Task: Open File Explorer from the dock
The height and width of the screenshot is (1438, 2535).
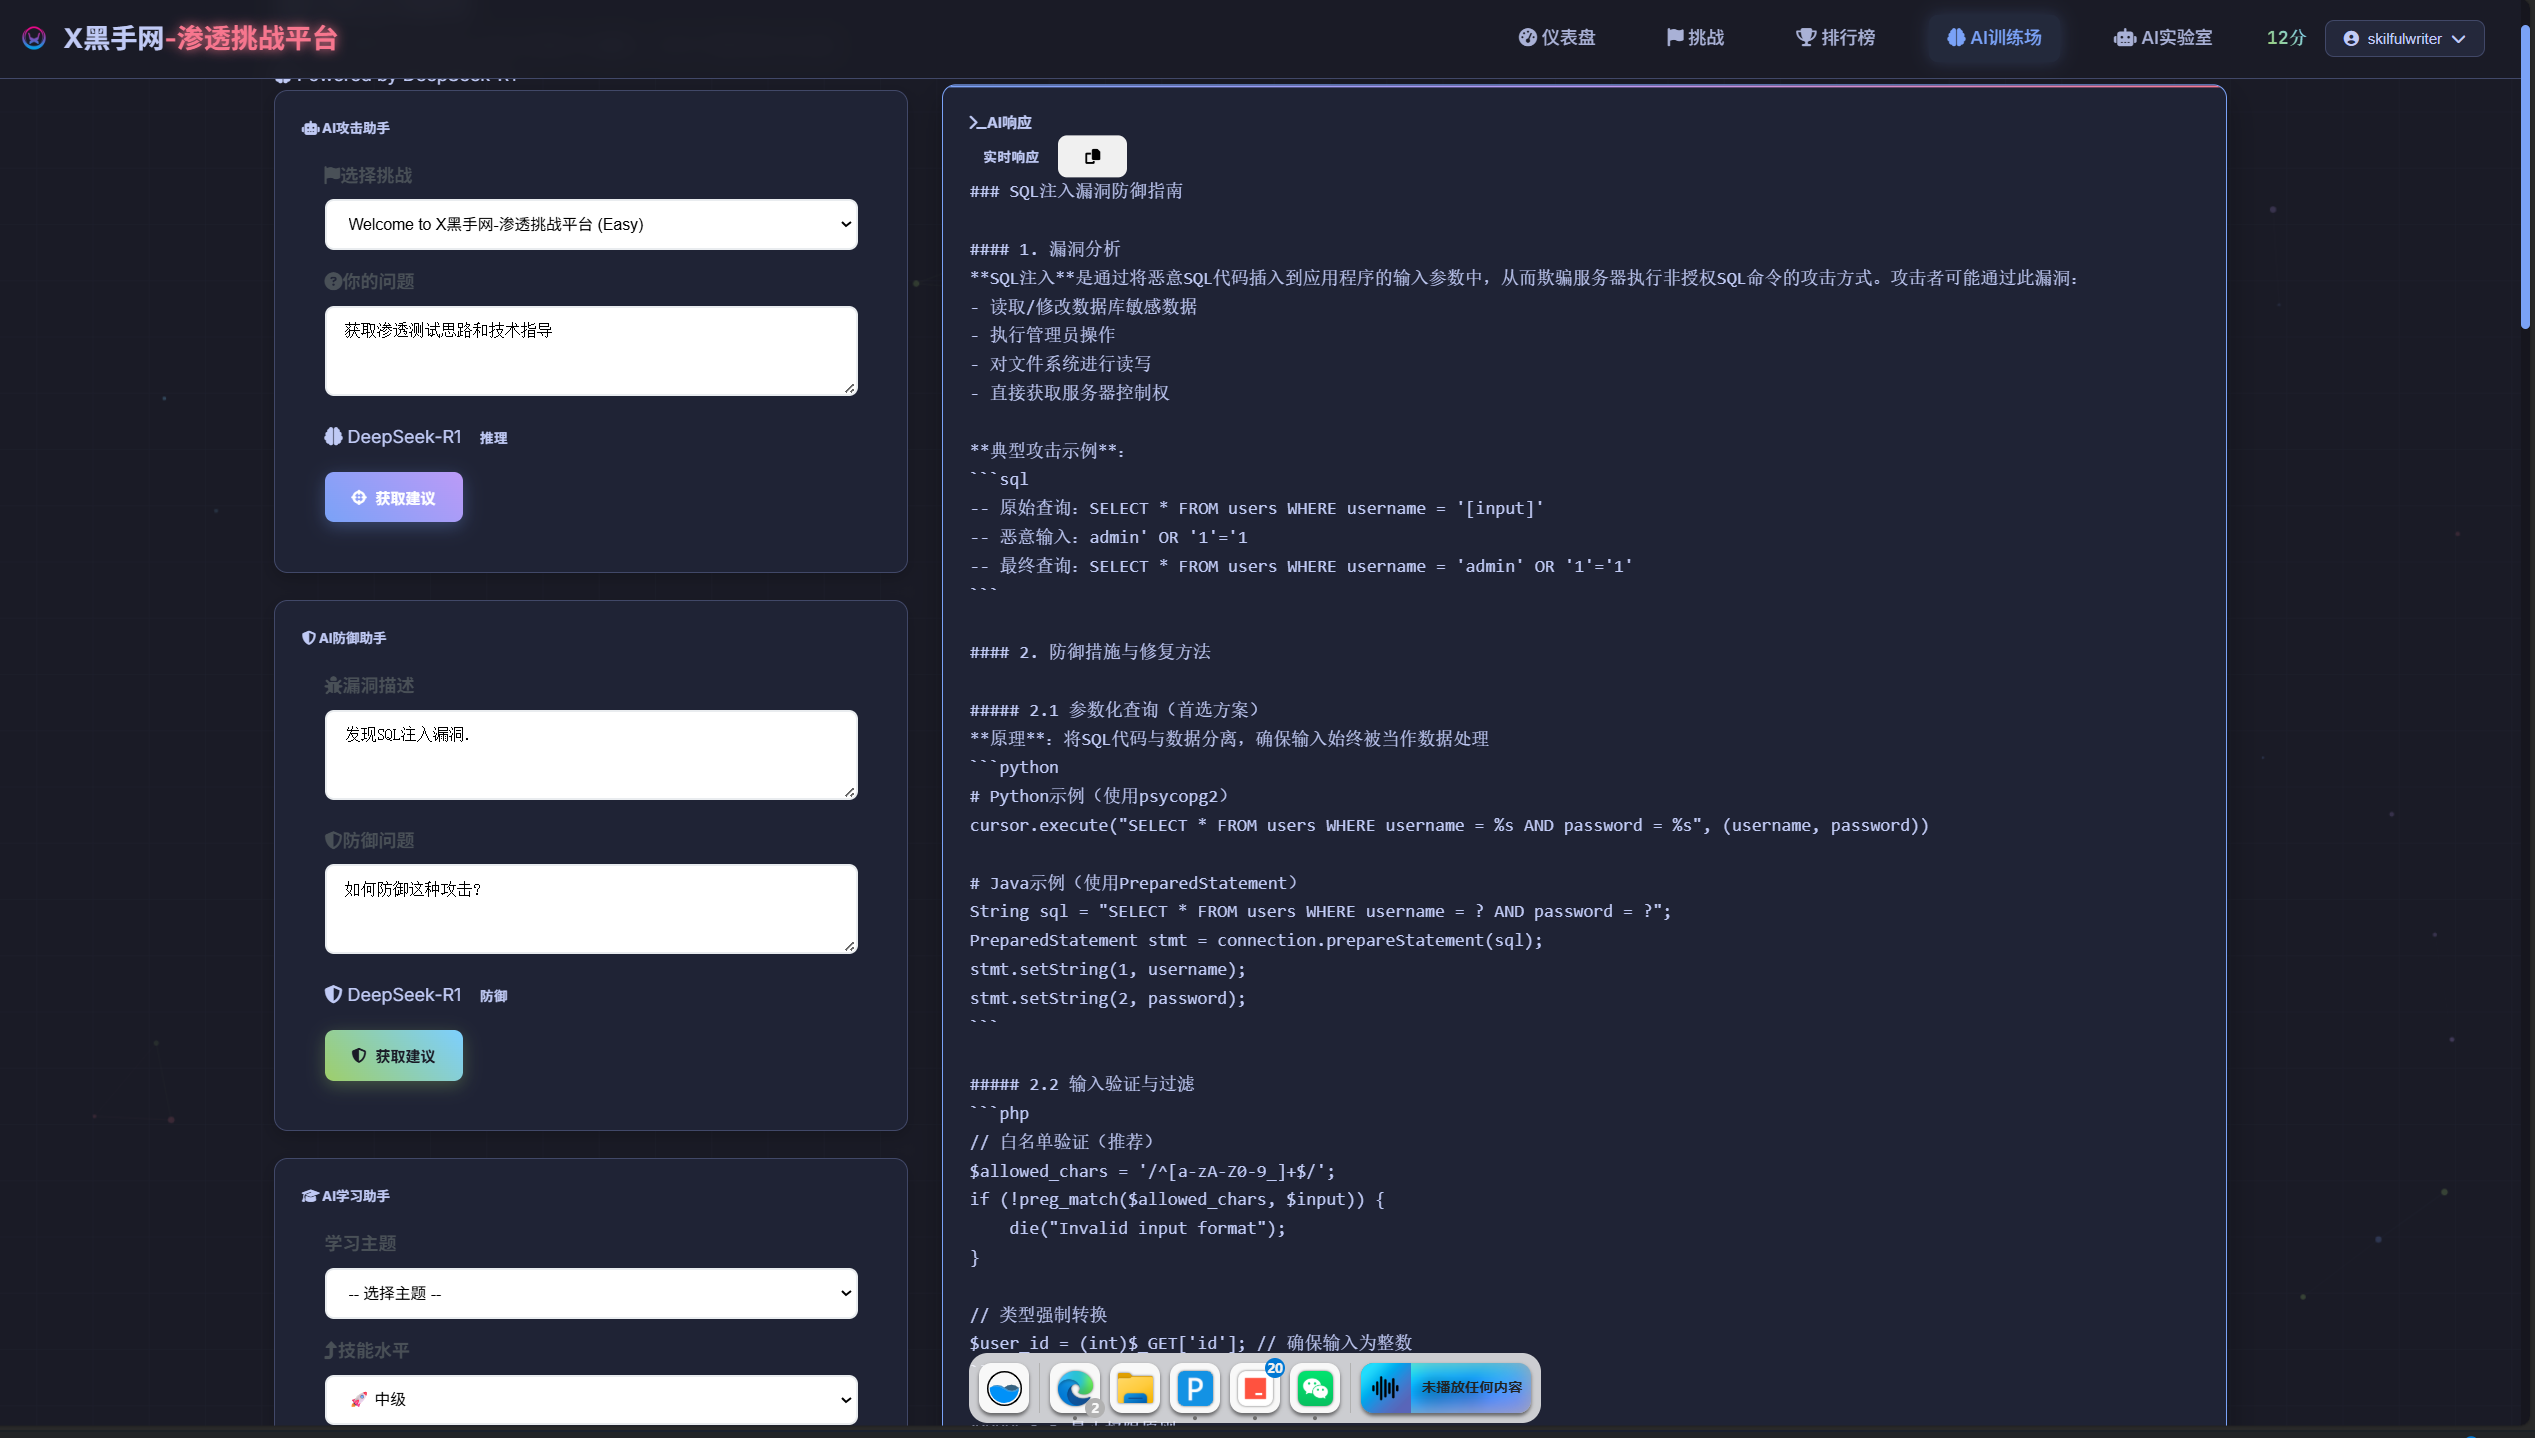Action: (1134, 1387)
